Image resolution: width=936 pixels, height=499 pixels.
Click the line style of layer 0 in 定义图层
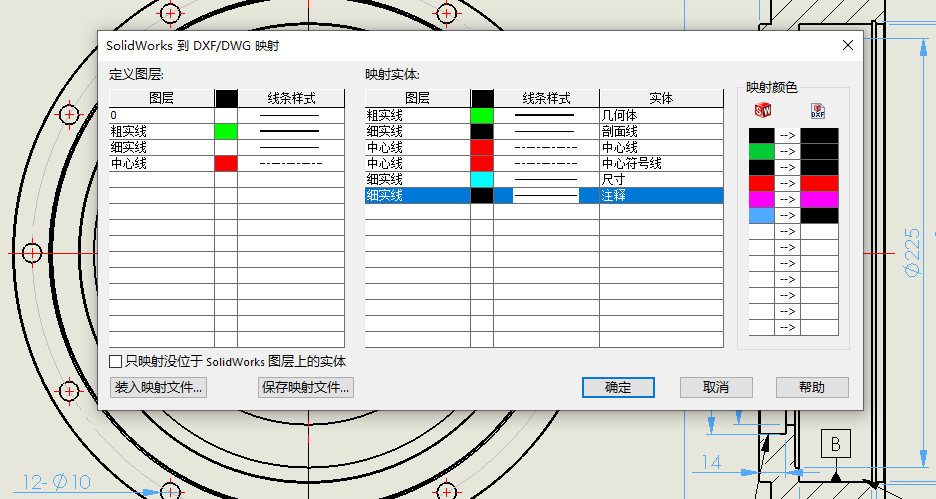click(291, 115)
